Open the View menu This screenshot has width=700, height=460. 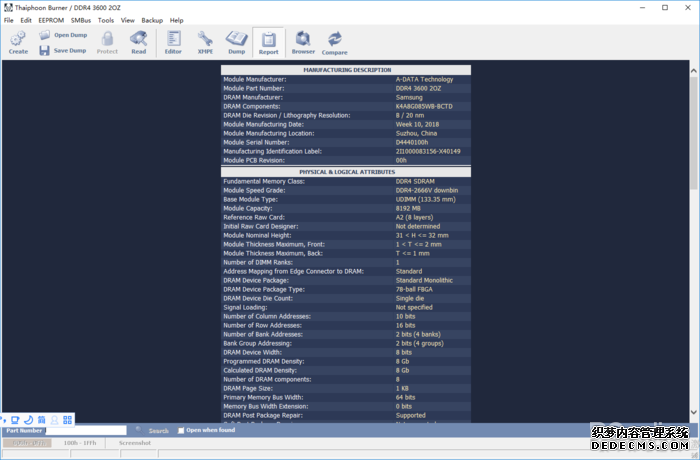tap(127, 20)
